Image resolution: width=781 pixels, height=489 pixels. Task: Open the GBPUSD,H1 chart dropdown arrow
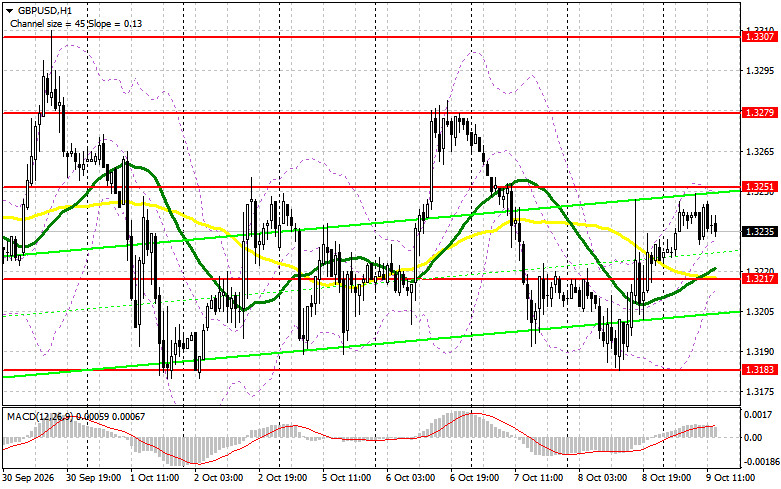(9, 10)
